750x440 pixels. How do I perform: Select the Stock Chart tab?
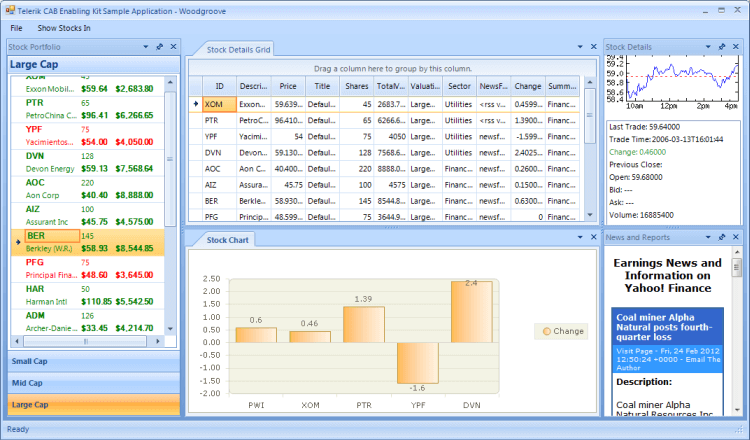(x=227, y=240)
